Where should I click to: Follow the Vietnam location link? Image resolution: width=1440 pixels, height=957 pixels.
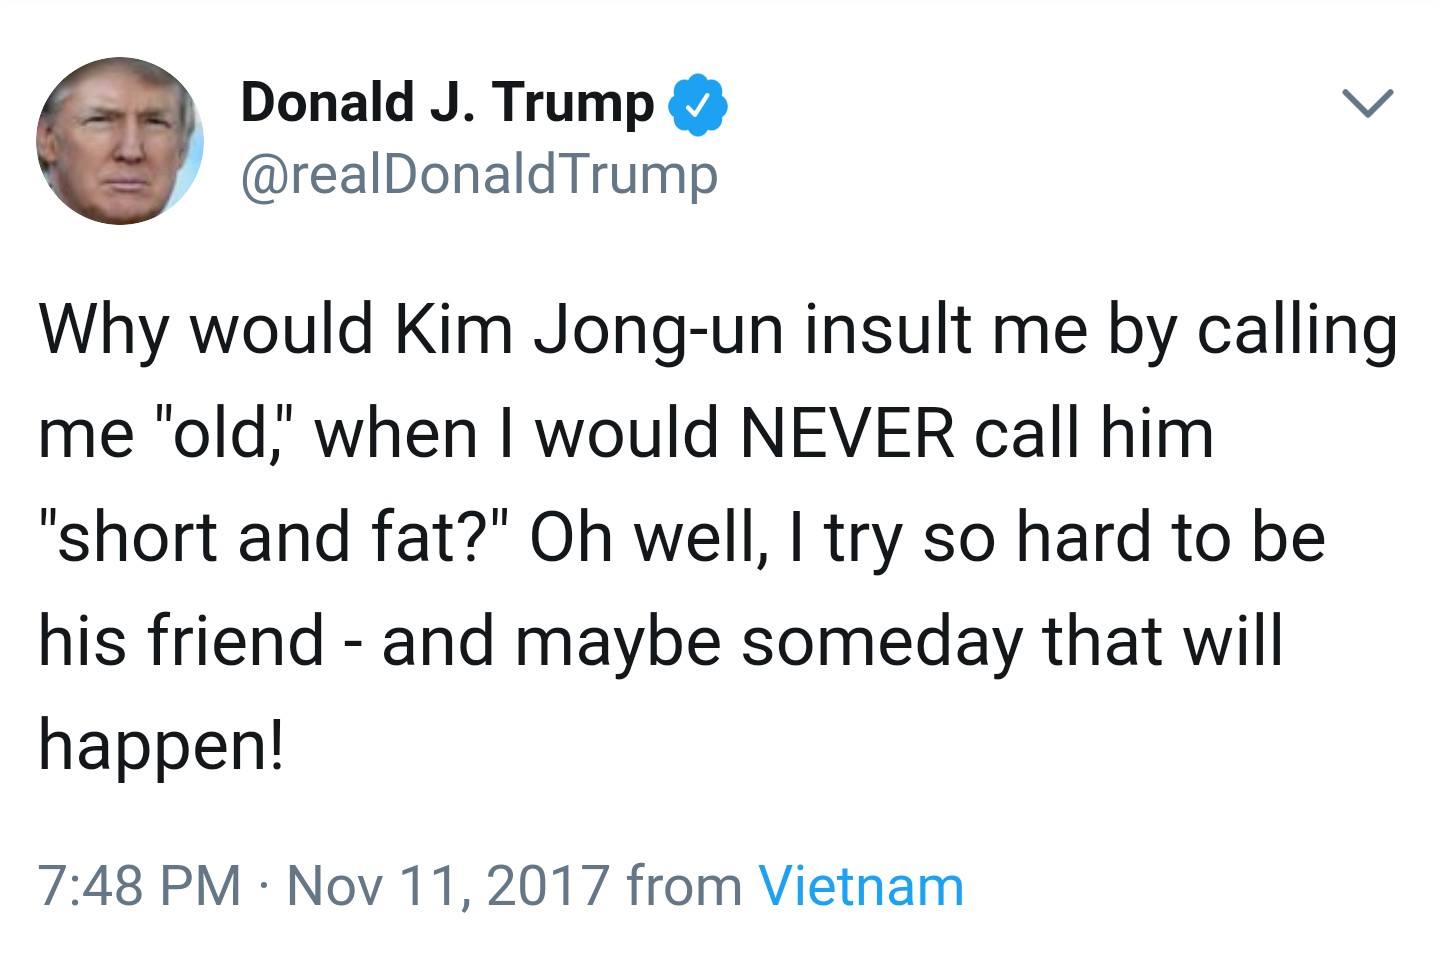click(x=860, y=885)
